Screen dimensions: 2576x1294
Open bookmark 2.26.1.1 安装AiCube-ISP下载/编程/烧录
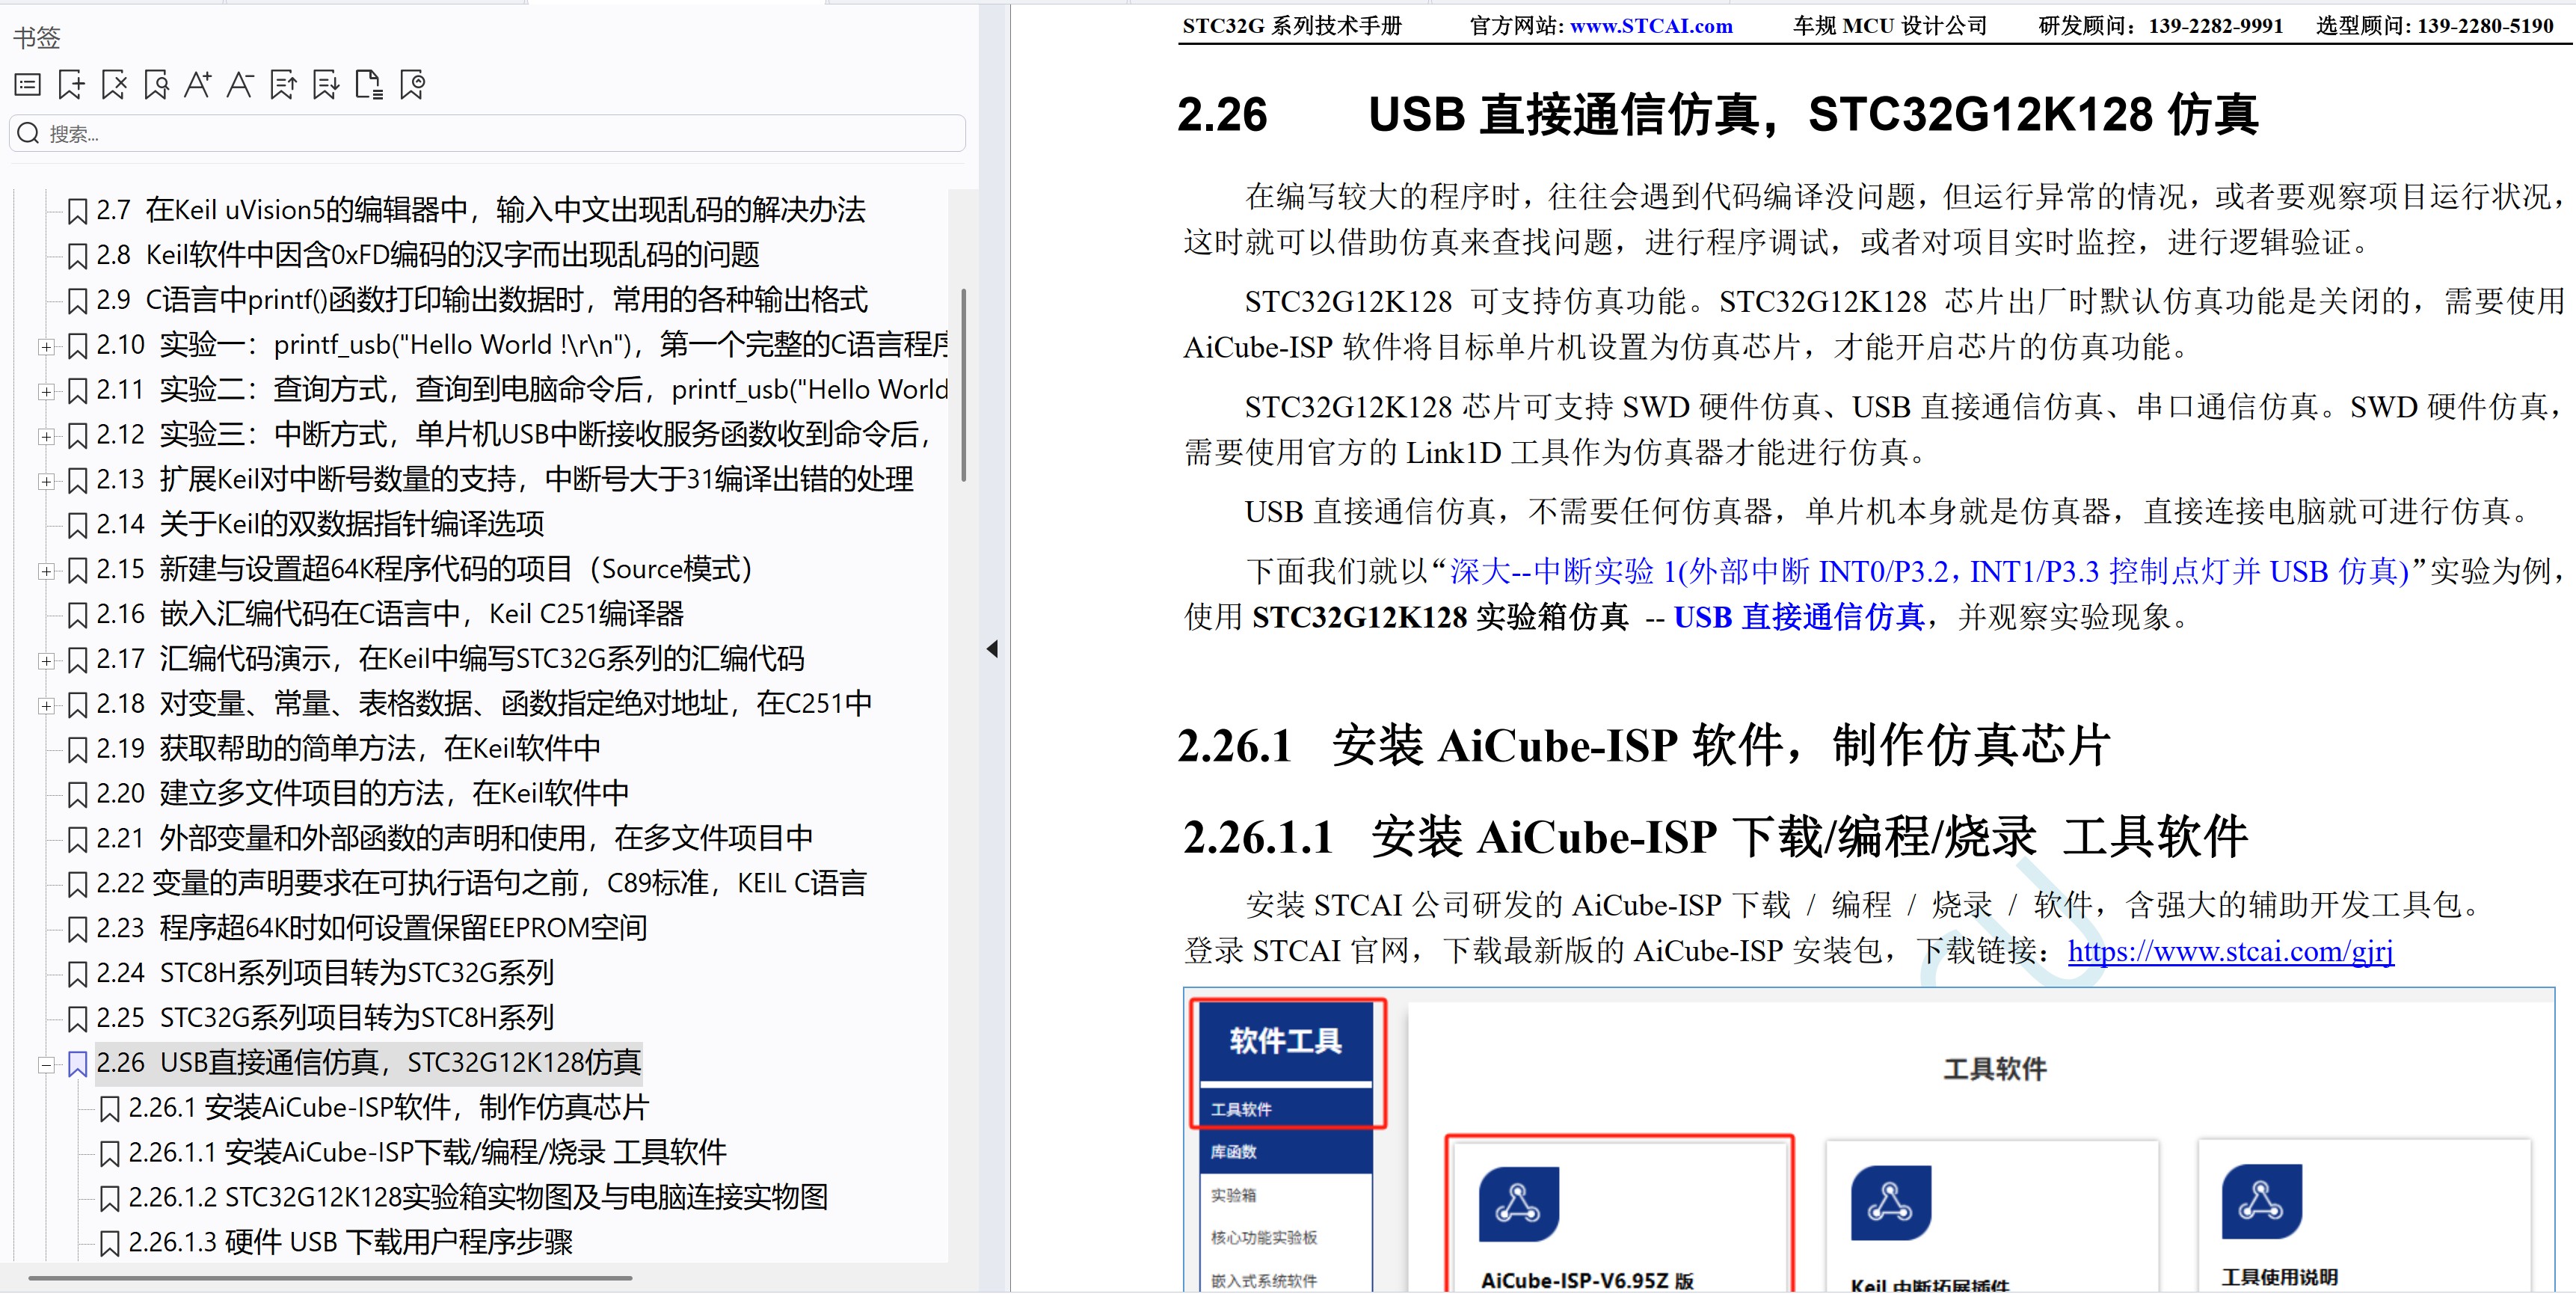pos(427,1153)
